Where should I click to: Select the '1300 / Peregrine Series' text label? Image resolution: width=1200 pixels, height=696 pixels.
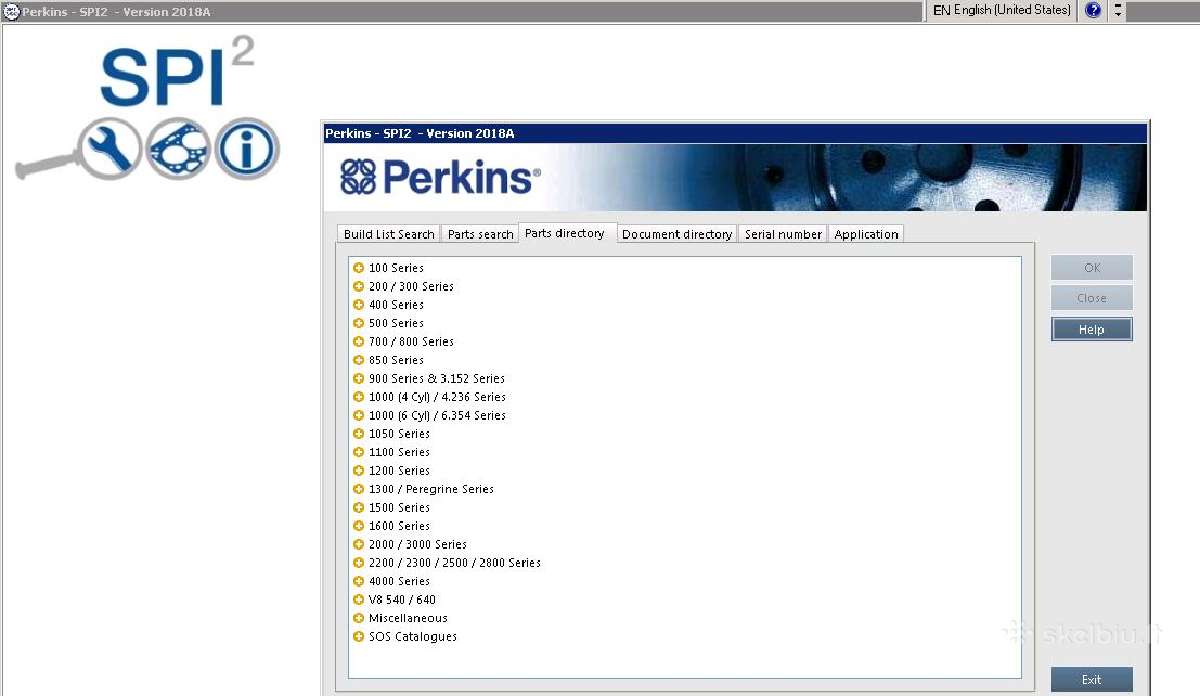click(x=431, y=489)
